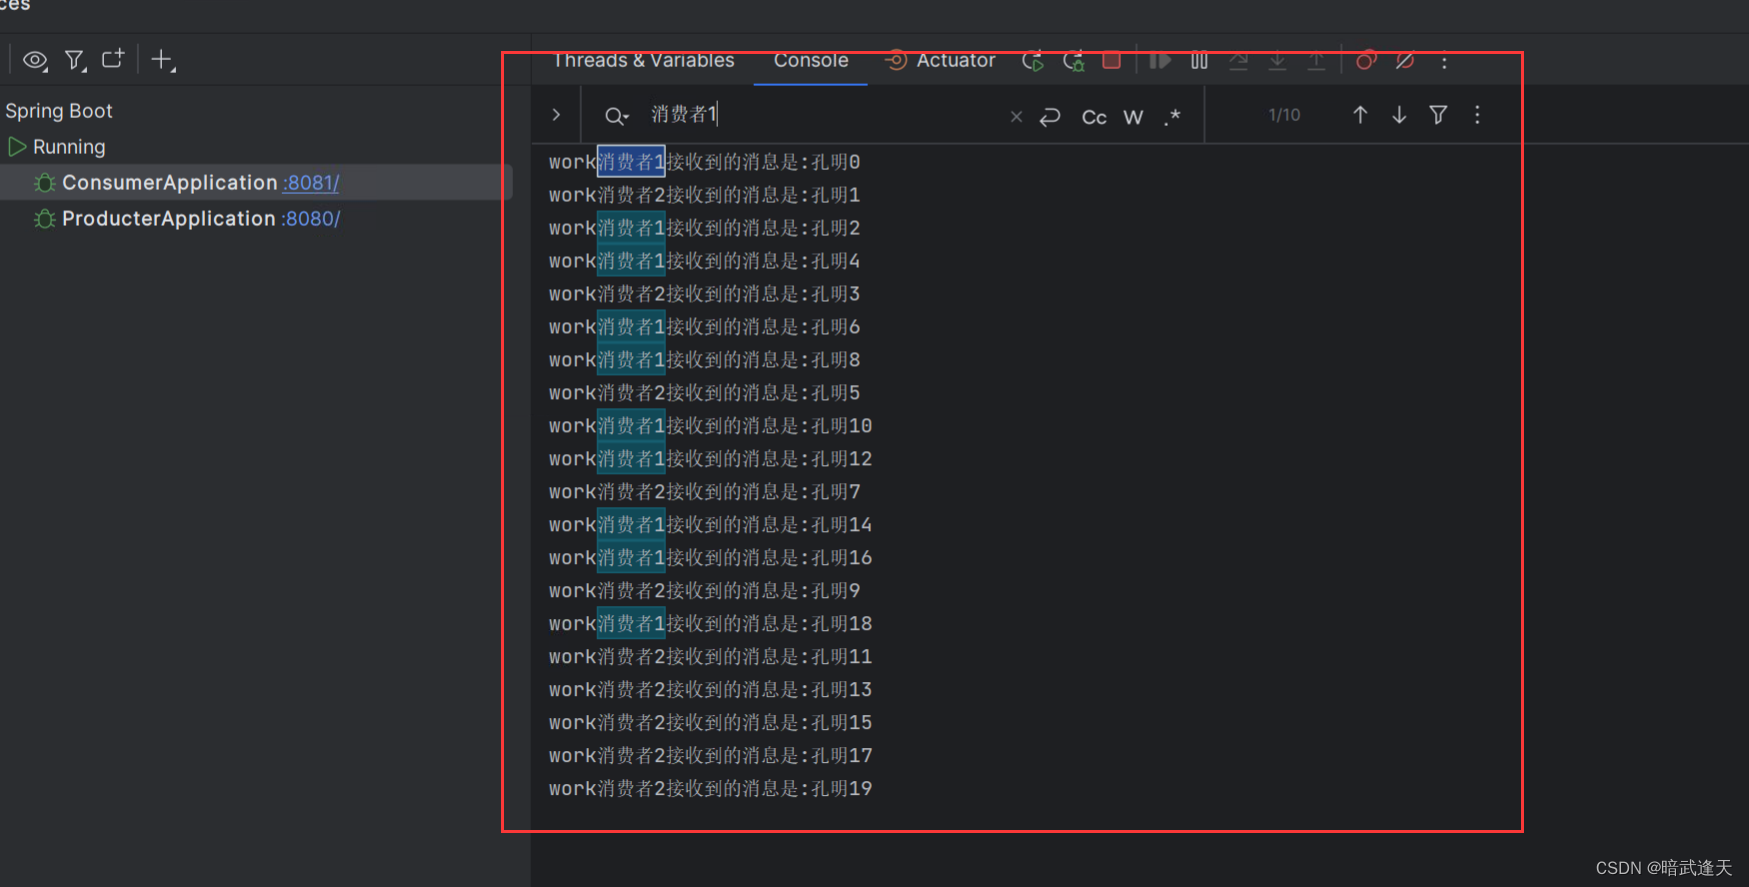The width and height of the screenshot is (1749, 887).
Task: Click console line ending with 孔明17
Action: coord(710,756)
